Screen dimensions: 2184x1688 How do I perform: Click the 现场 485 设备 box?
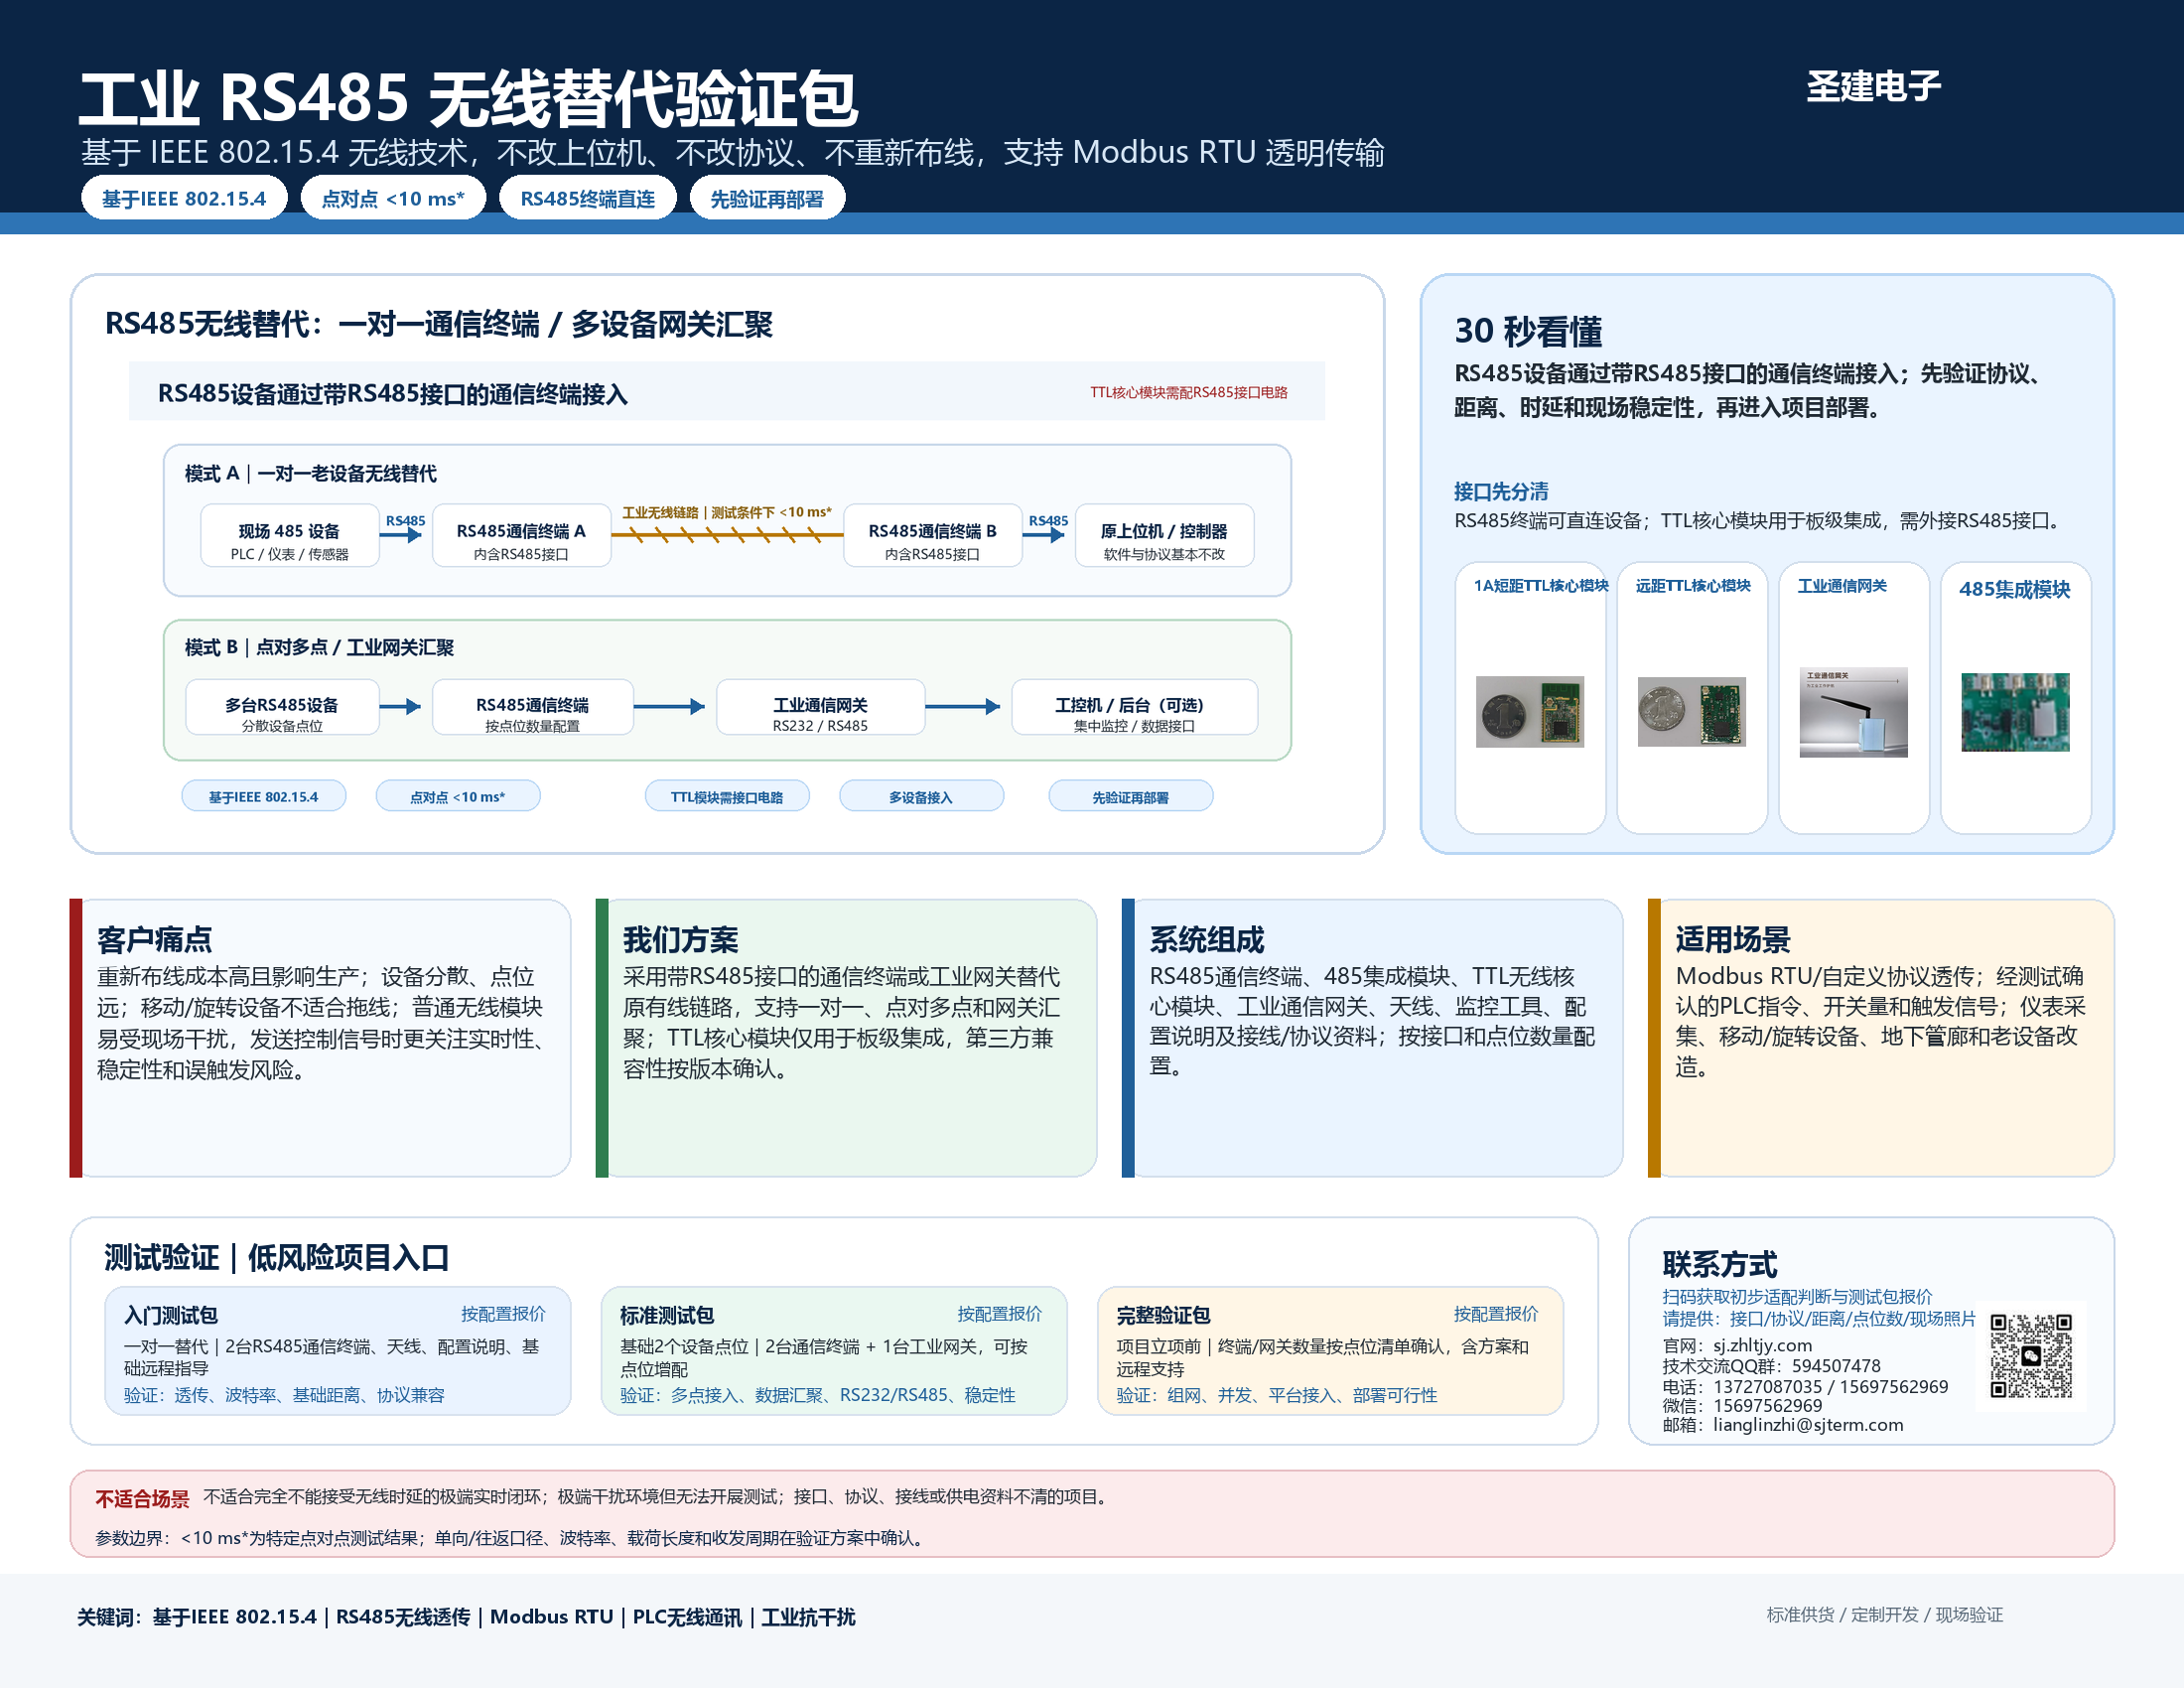[x=290, y=536]
